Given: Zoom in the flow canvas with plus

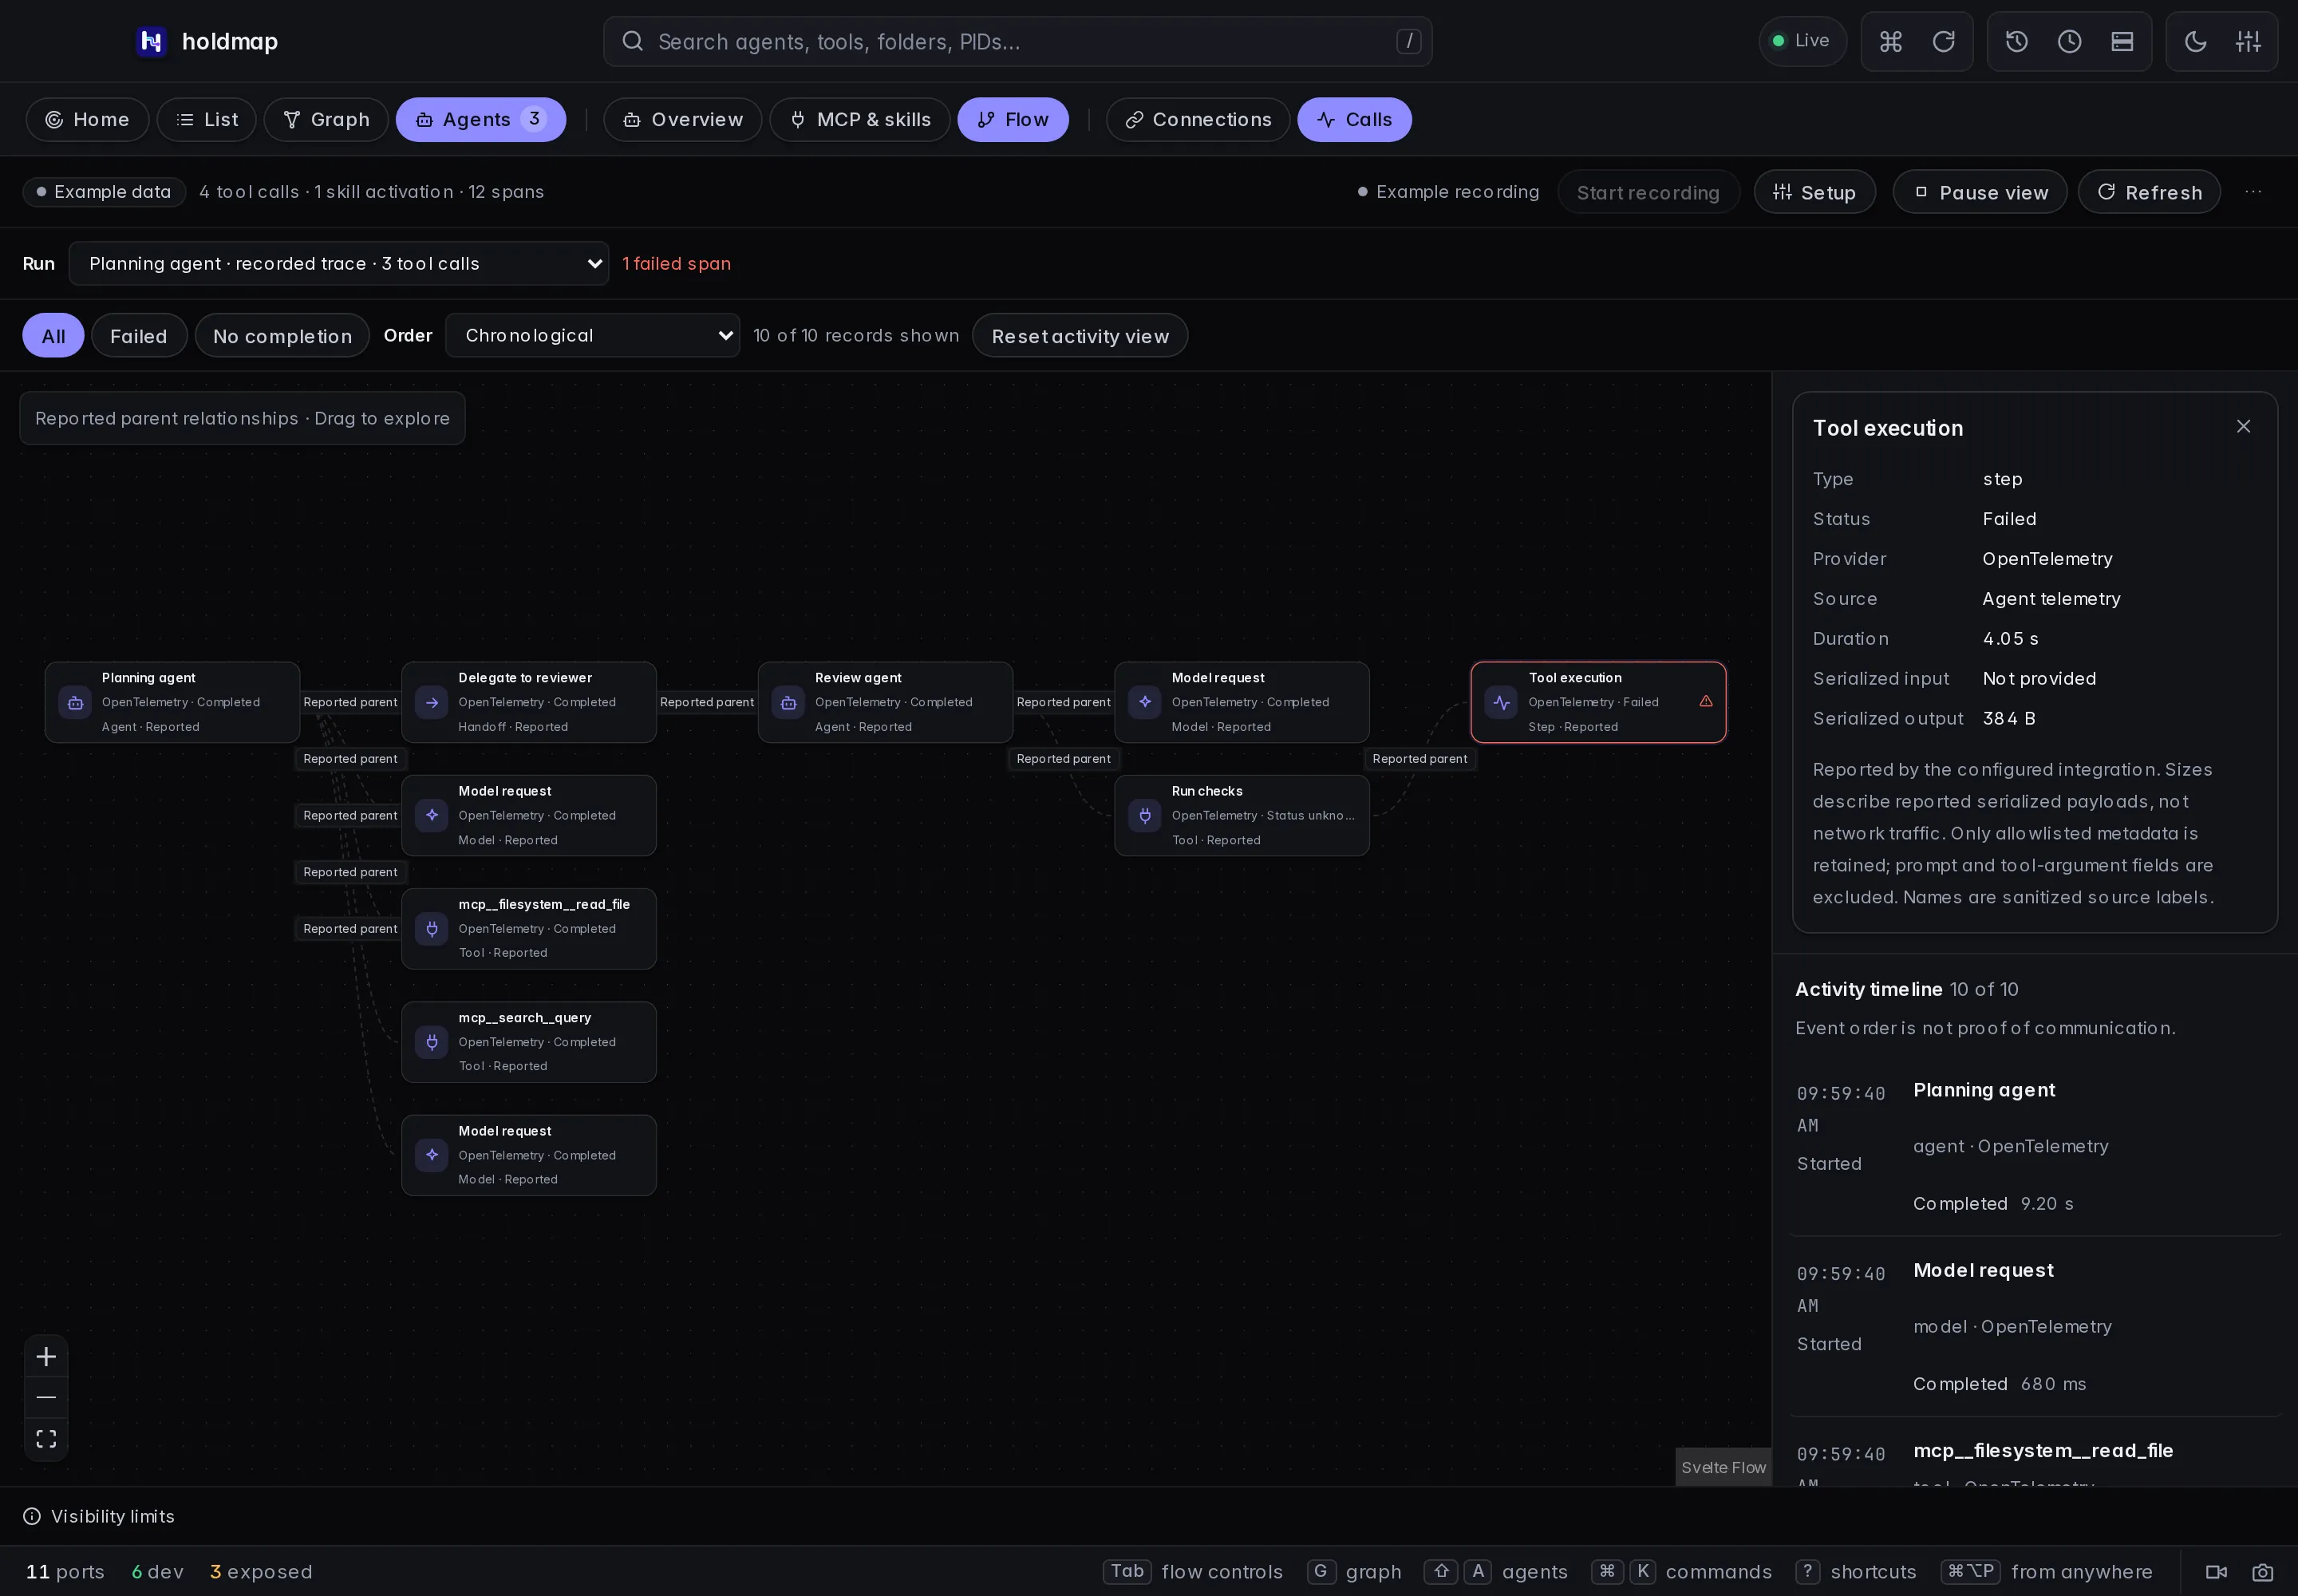Looking at the screenshot, I should coord(46,1356).
